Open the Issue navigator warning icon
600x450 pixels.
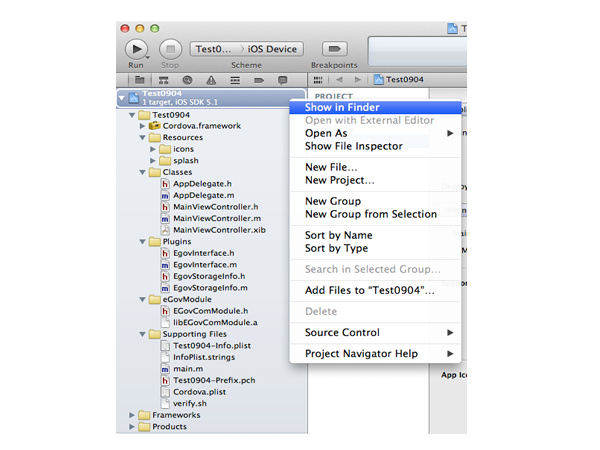tap(211, 79)
